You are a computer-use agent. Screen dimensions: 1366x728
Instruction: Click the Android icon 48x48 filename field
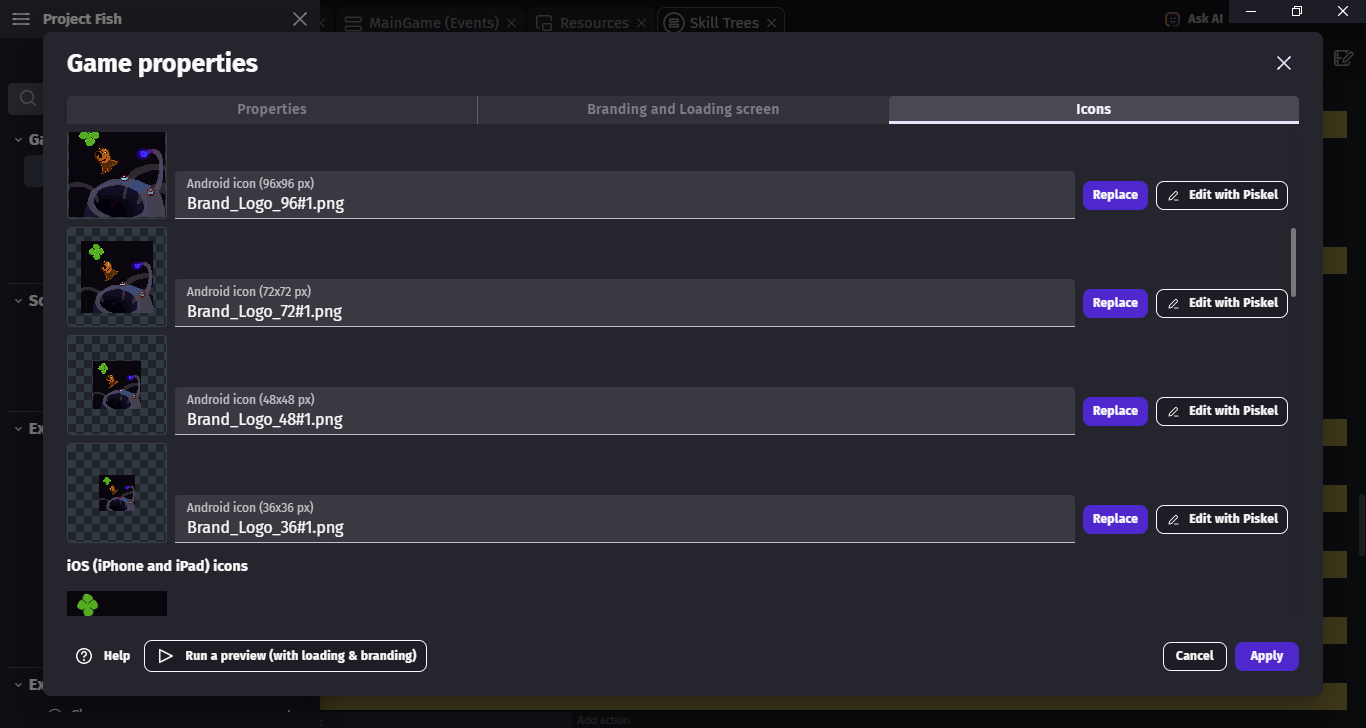(x=624, y=419)
